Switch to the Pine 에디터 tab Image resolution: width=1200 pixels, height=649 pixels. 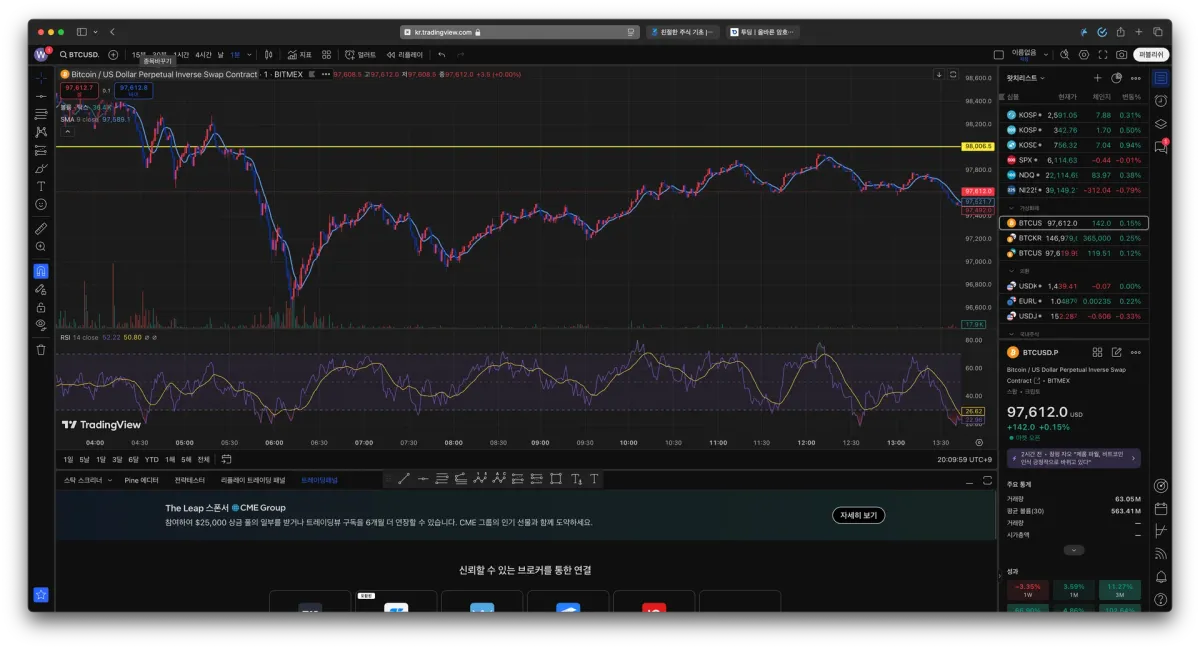tap(141, 480)
